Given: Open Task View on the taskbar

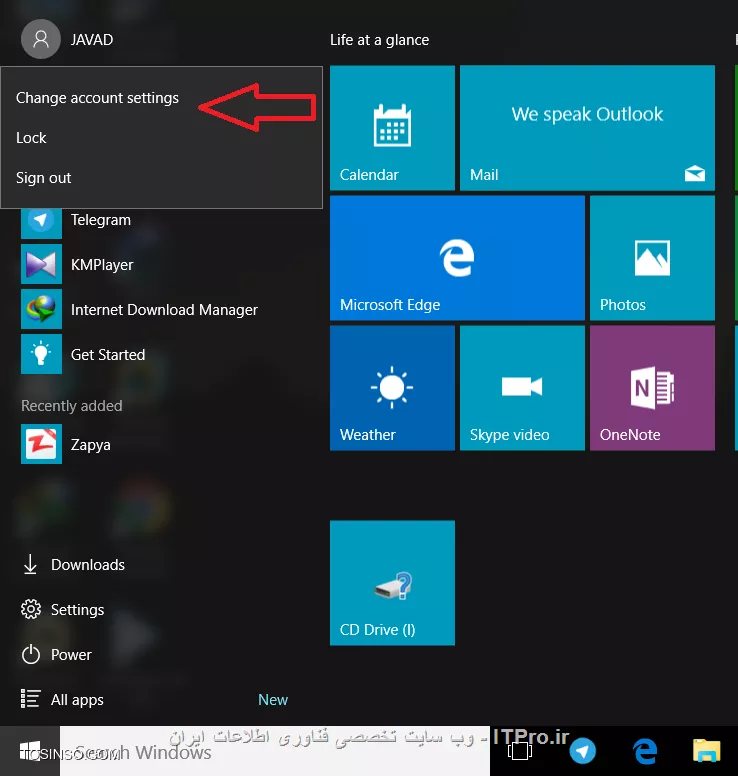Looking at the screenshot, I should pyautogui.click(x=520, y=751).
